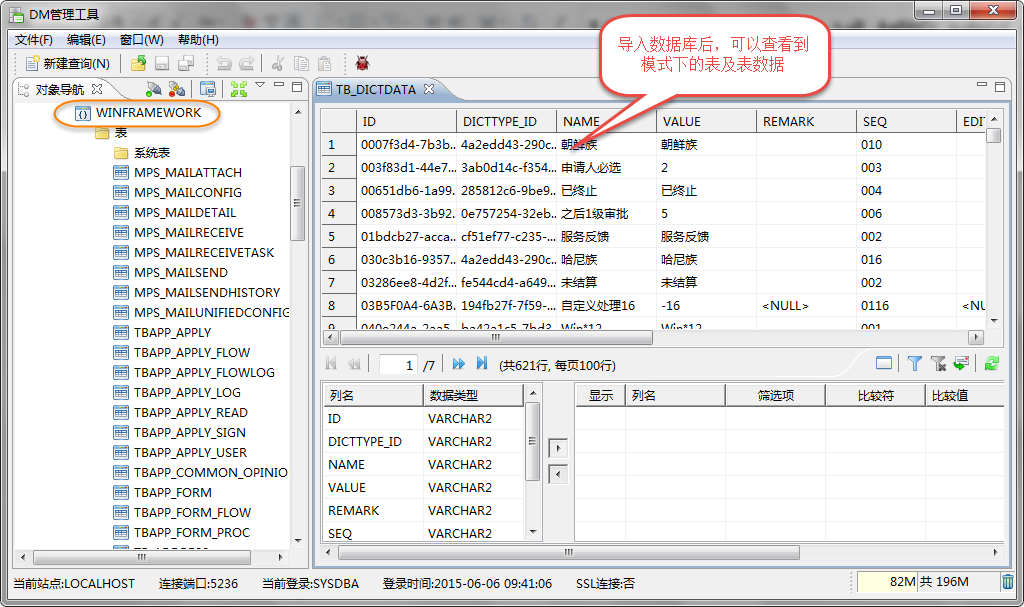
Task: Click the table icon beside MPS_MAILCONFIG
Action: point(121,193)
